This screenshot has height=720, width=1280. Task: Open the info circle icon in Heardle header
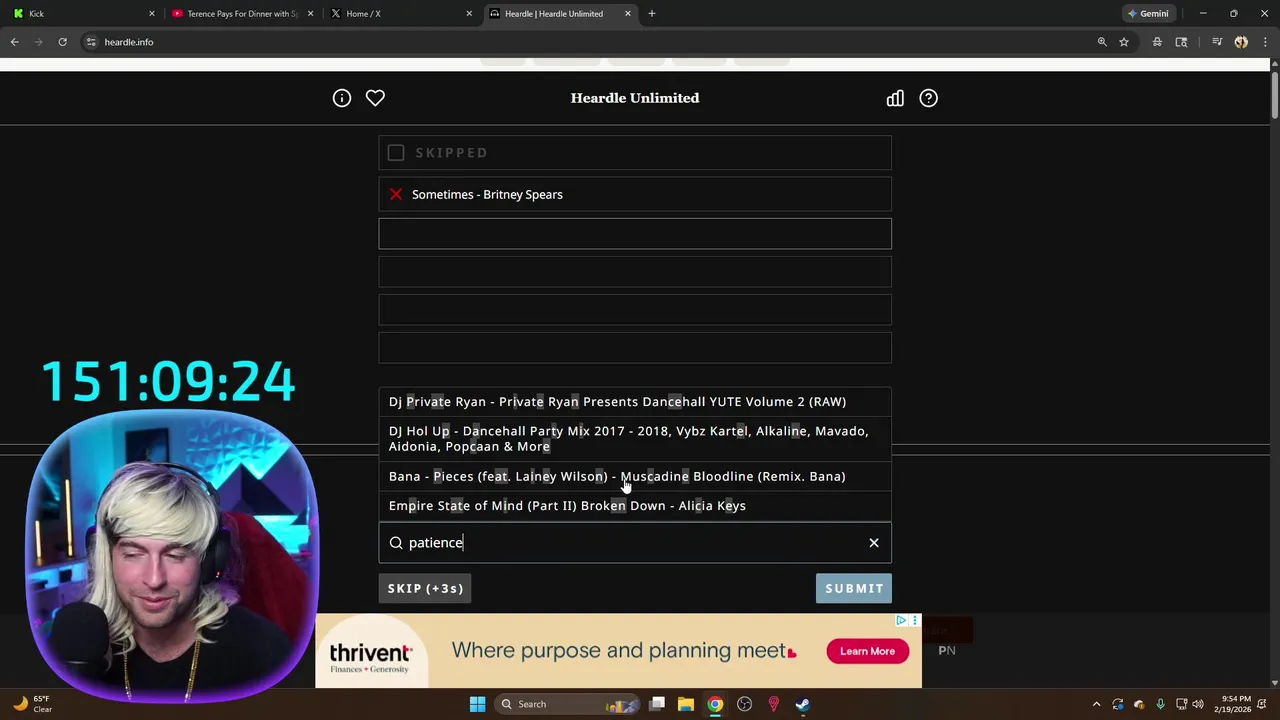tap(342, 98)
